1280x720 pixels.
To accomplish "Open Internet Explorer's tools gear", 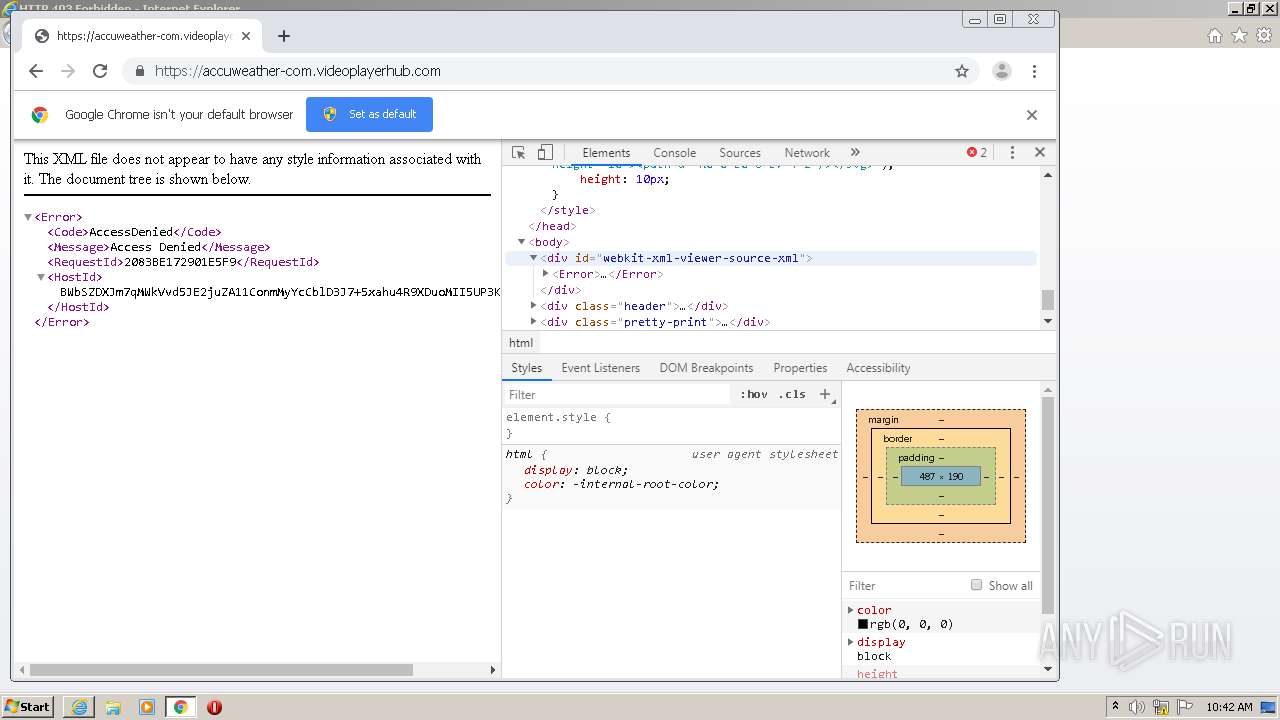I will 1264,36.
